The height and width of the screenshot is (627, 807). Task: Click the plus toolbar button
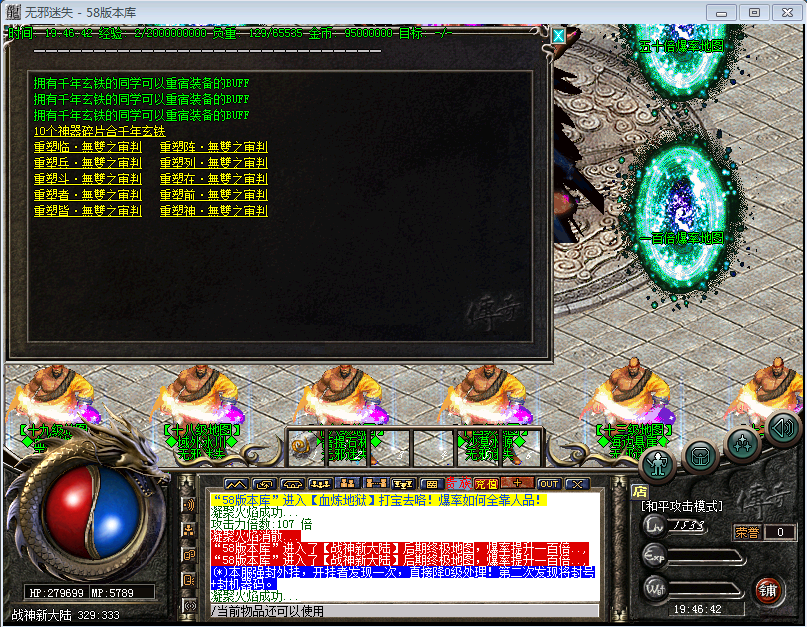(518, 483)
